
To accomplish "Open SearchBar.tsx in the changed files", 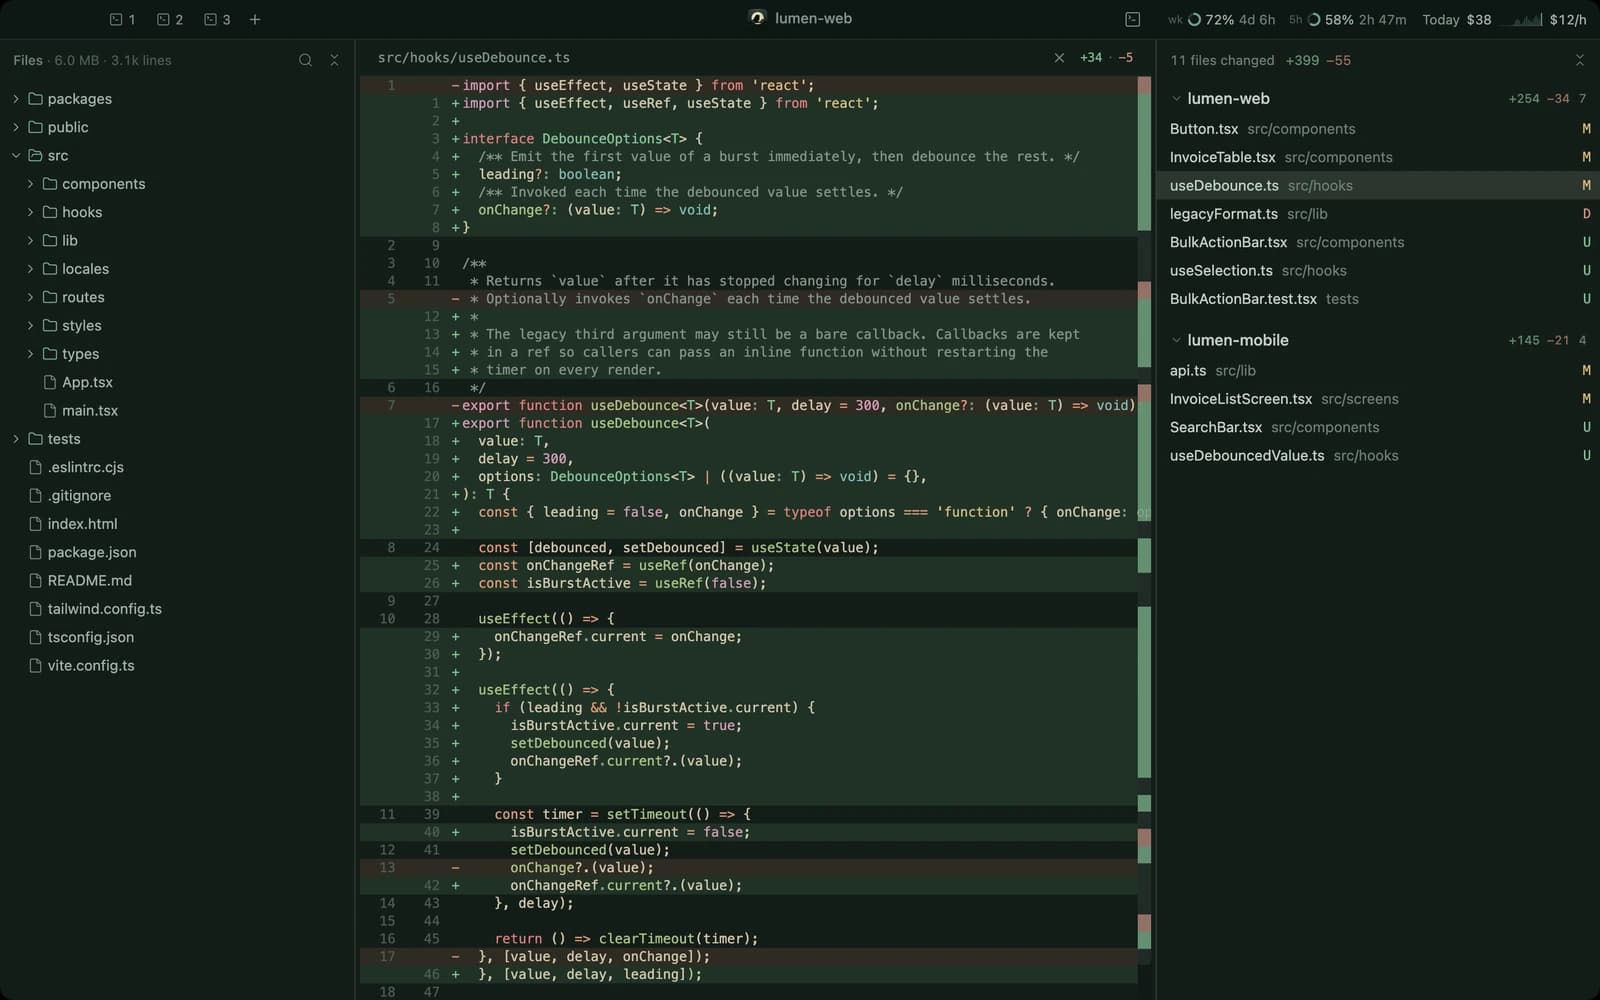I will [1378, 427].
